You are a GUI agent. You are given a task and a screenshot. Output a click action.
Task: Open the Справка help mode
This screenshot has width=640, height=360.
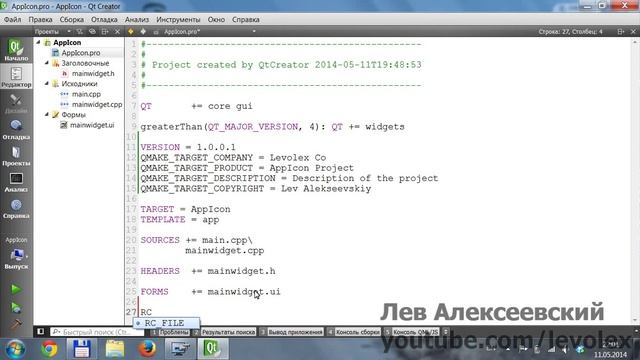(16, 209)
